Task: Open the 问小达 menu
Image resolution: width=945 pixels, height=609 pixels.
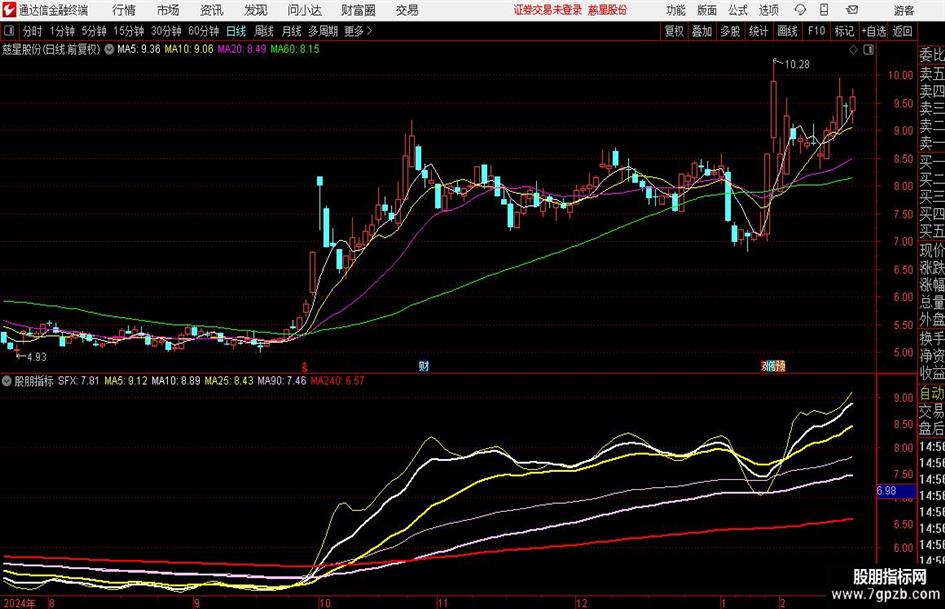Action: pyautogui.click(x=304, y=10)
